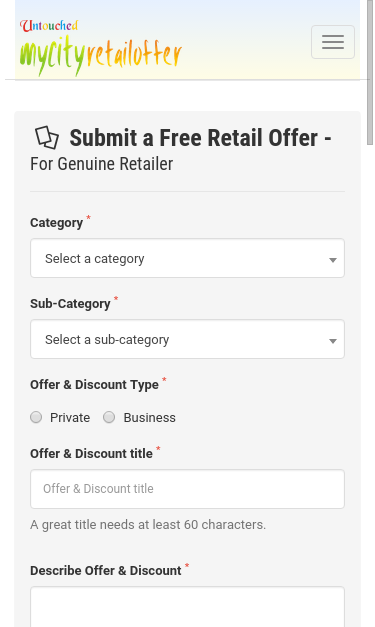Click the Offer & Discount title label

tap(91, 453)
